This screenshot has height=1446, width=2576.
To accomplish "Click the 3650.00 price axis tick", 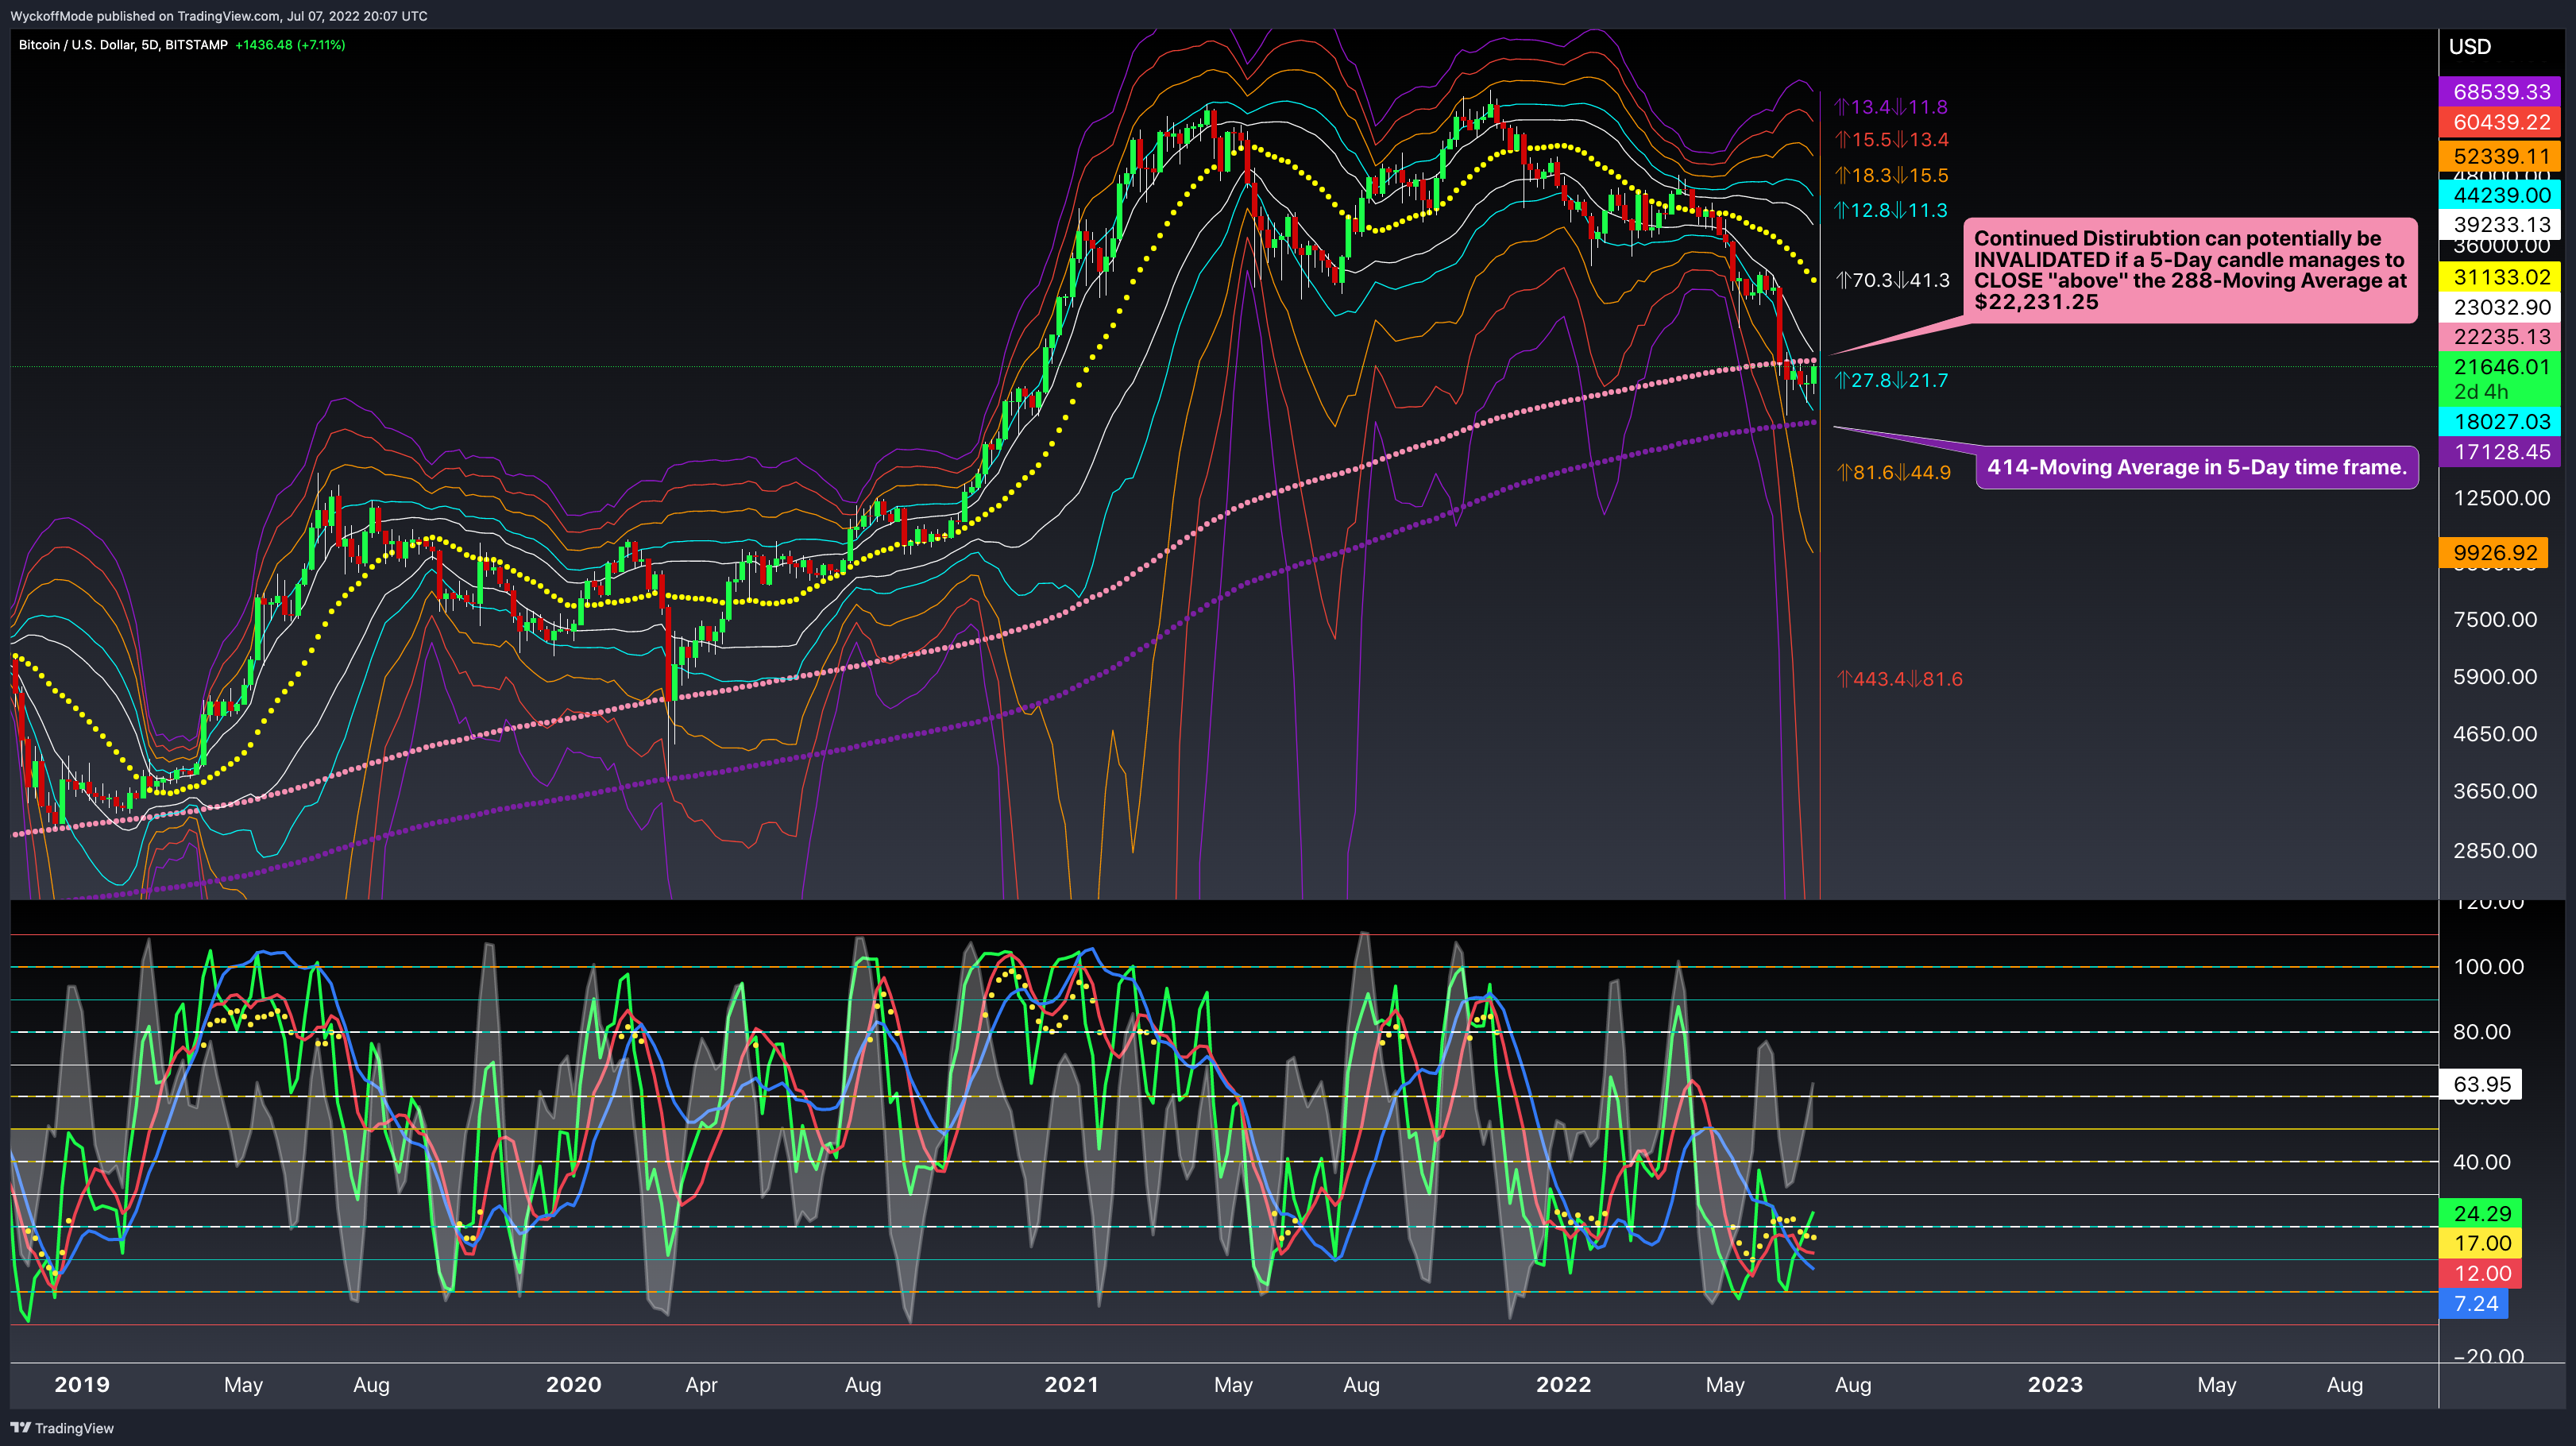I will coord(2495,791).
